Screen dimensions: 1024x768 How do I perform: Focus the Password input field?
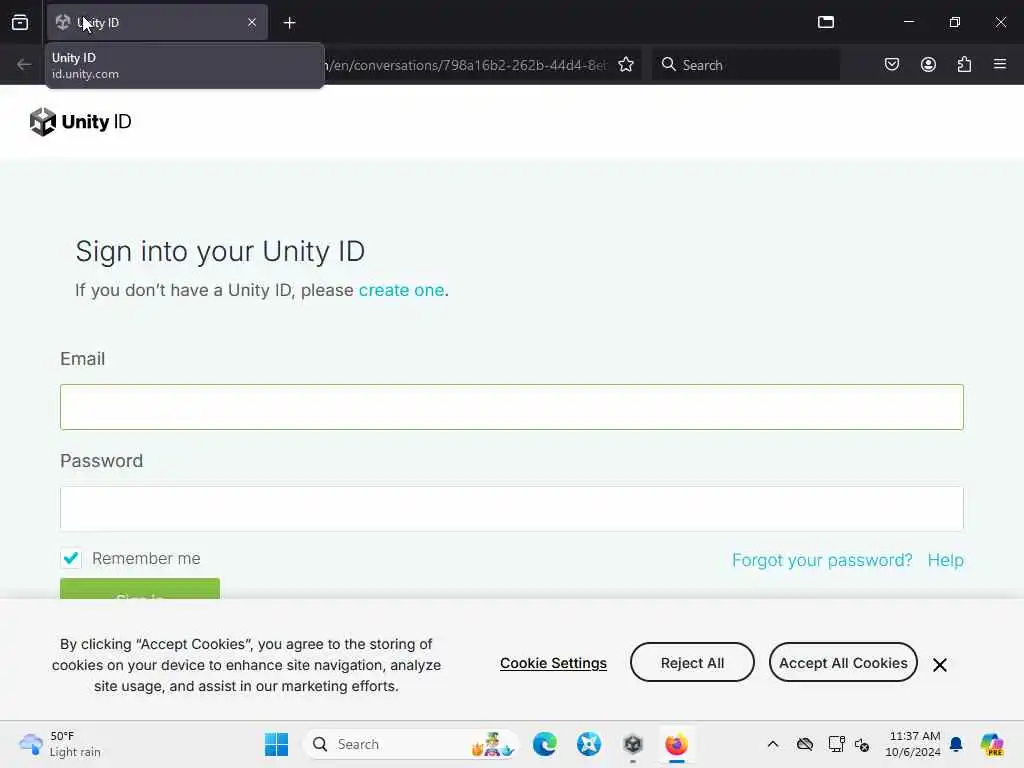(512, 509)
